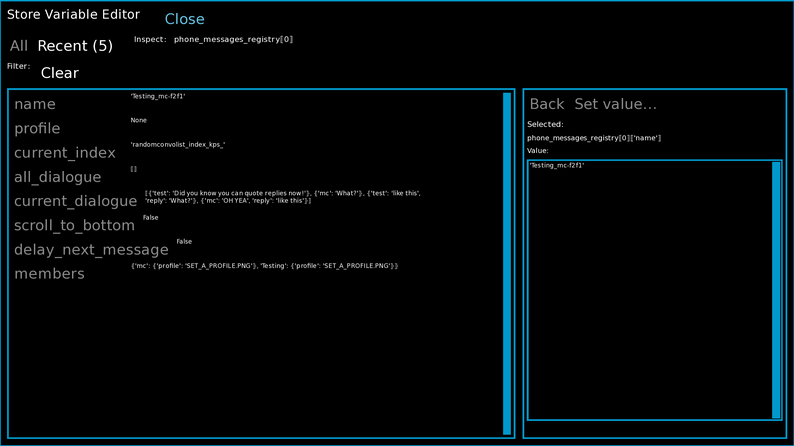Select the name variable row
Viewport: 794px width, 446px height.
[35, 104]
